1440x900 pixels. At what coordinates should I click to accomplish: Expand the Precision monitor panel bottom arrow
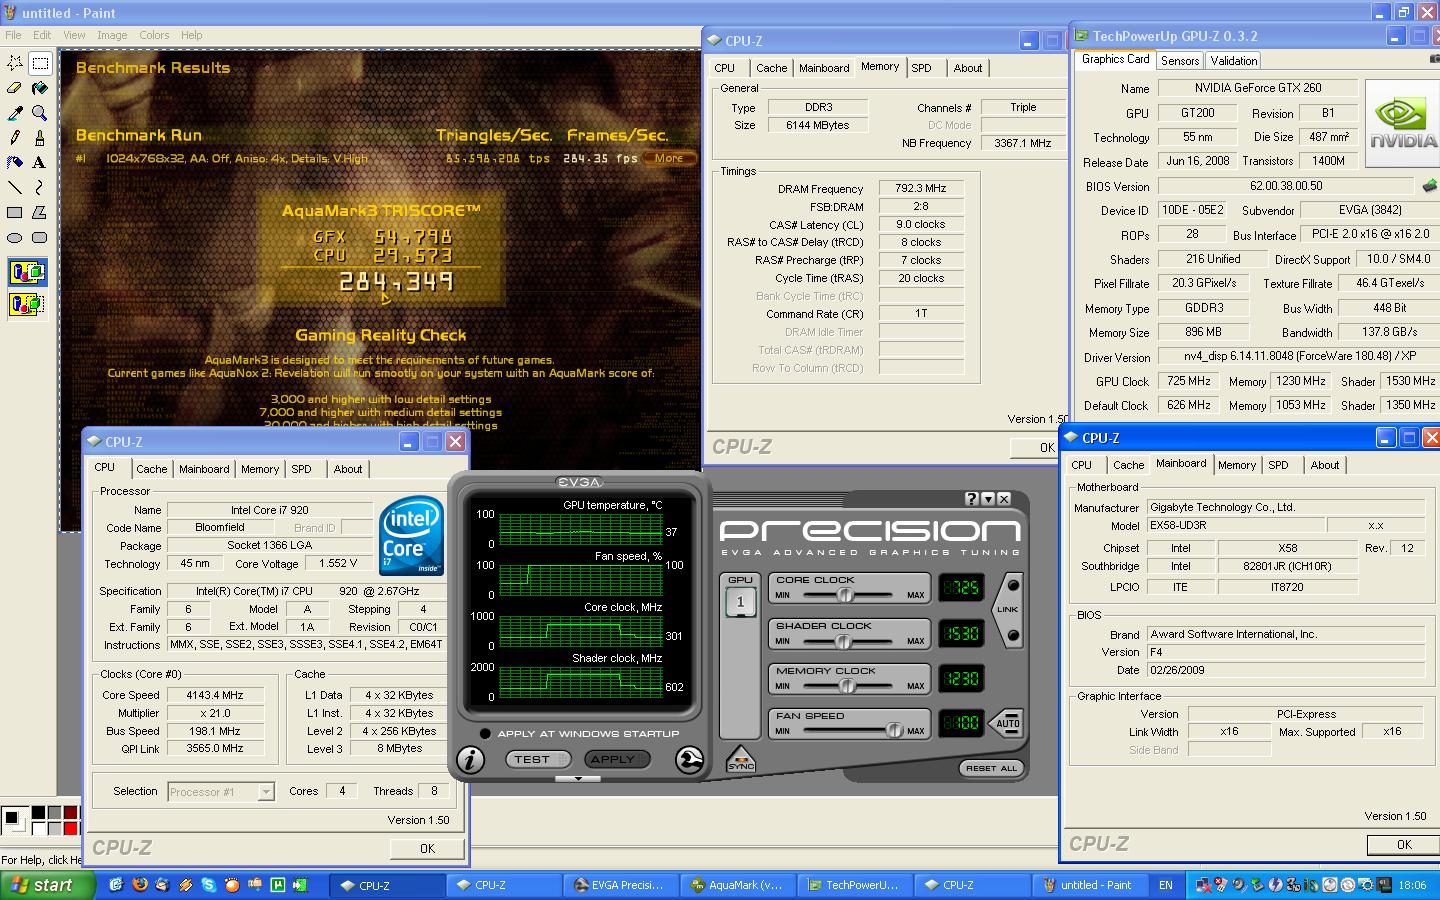coord(578,778)
